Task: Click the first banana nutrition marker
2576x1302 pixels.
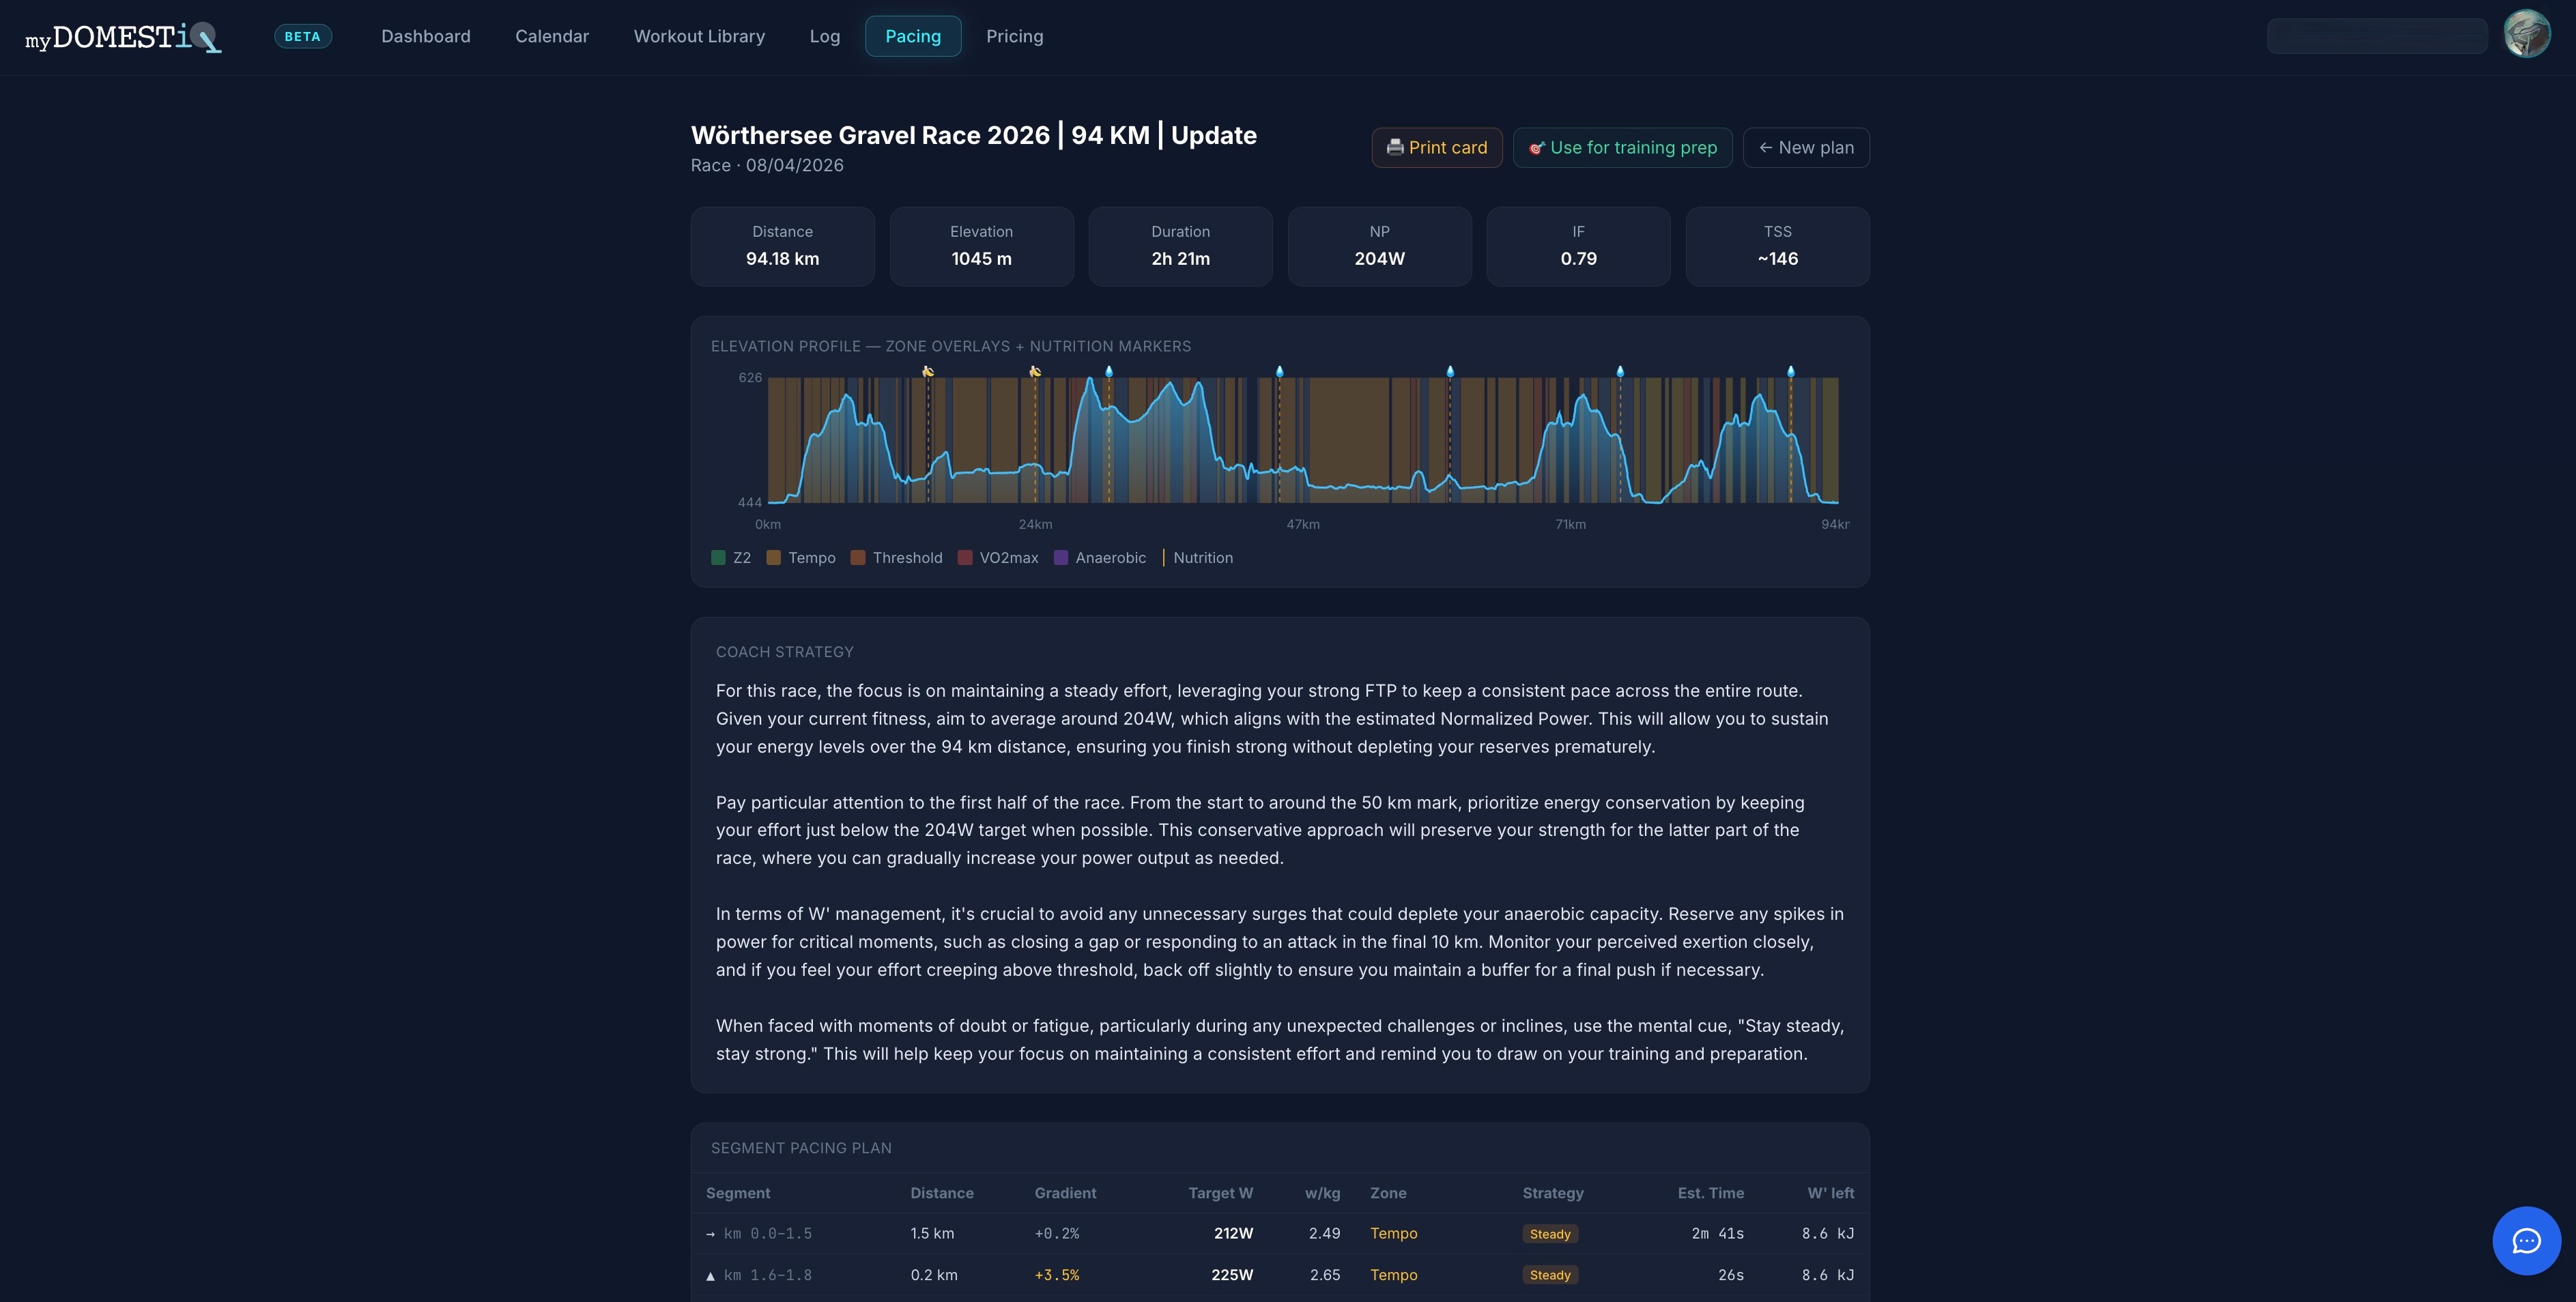Action: coord(928,371)
